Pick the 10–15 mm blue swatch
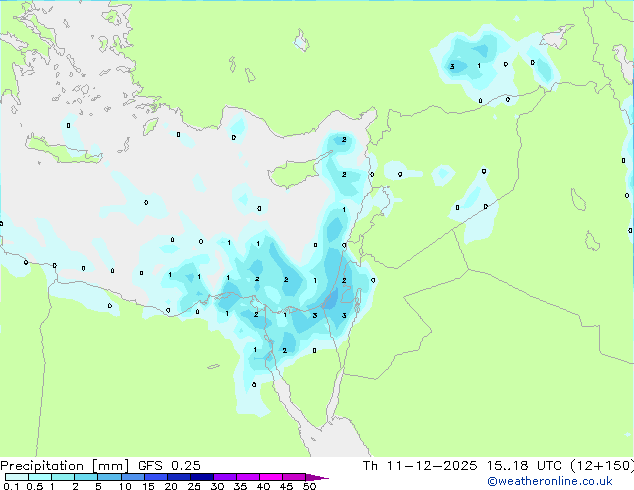634x490 pixels. click(x=132, y=477)
